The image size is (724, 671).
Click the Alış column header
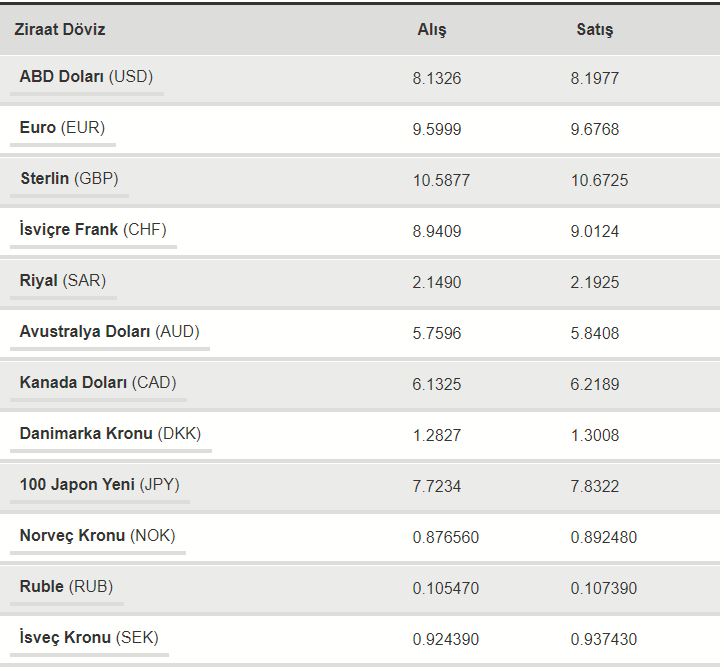click(x=432, y=30)
